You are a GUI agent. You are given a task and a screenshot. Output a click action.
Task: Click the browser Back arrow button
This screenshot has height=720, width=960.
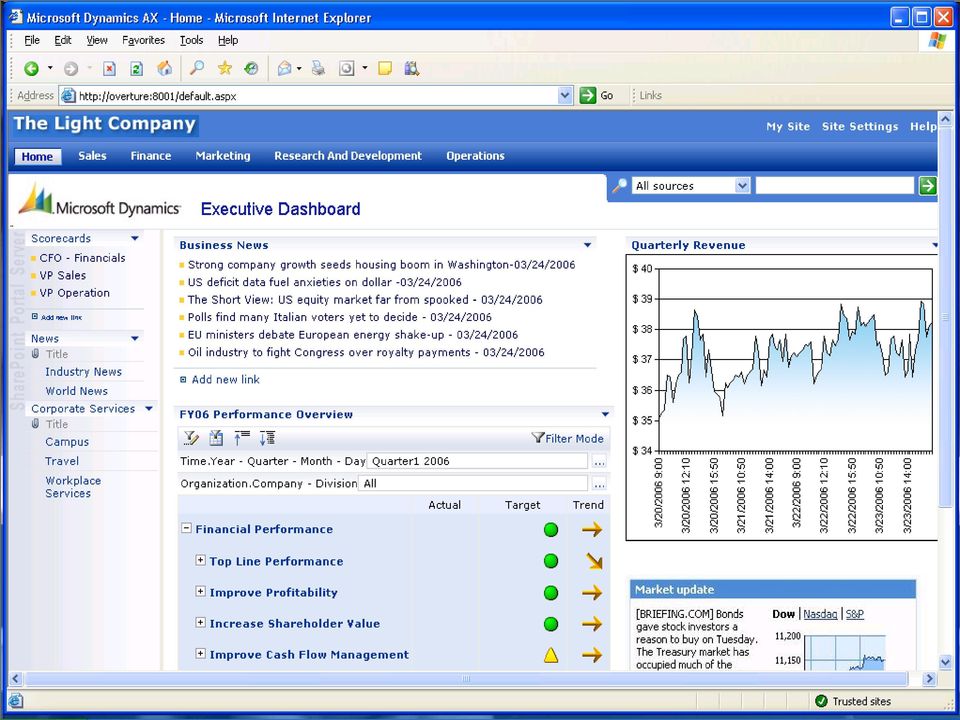(x=31, y=69)
